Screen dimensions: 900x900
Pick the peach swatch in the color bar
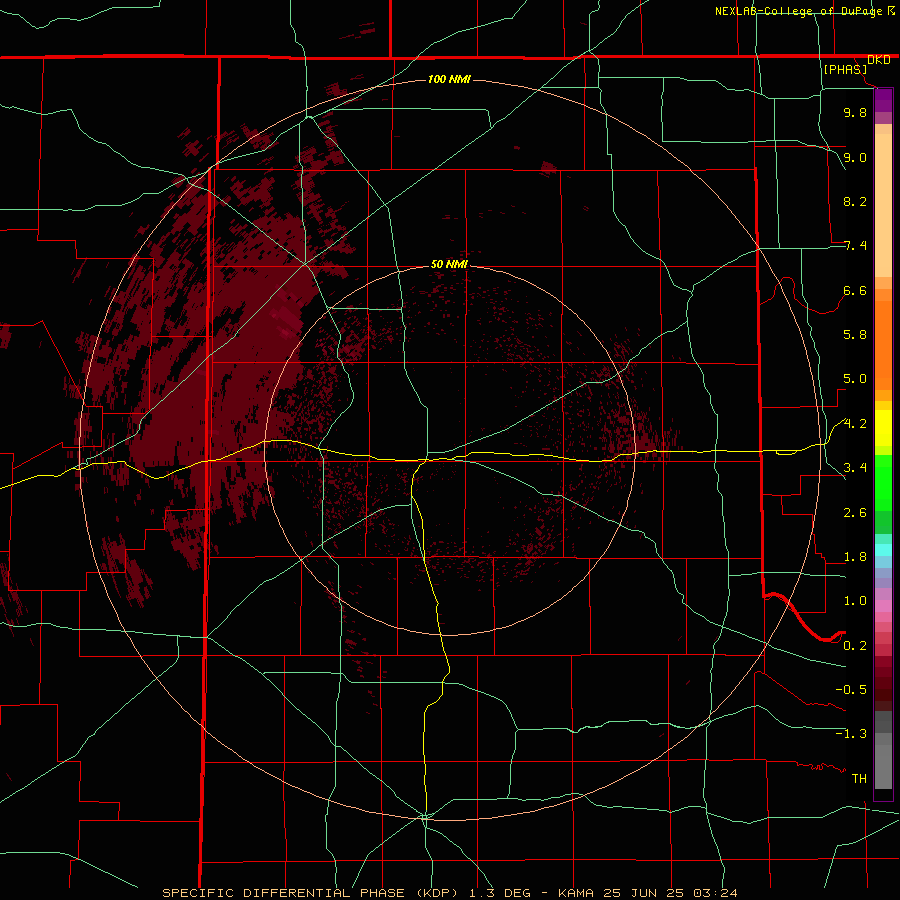coord(883,205)
